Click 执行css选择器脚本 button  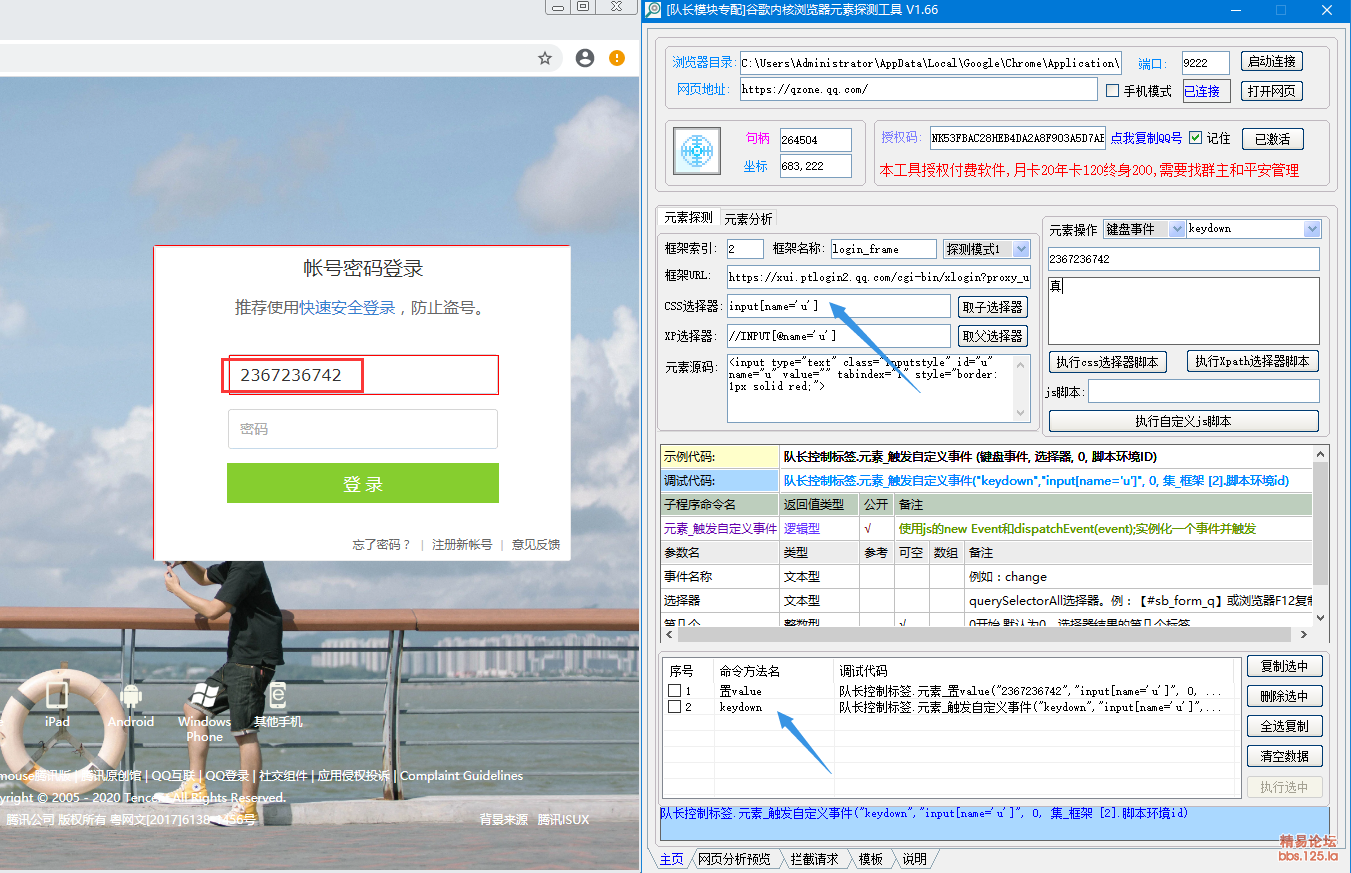pos(1108,362)
